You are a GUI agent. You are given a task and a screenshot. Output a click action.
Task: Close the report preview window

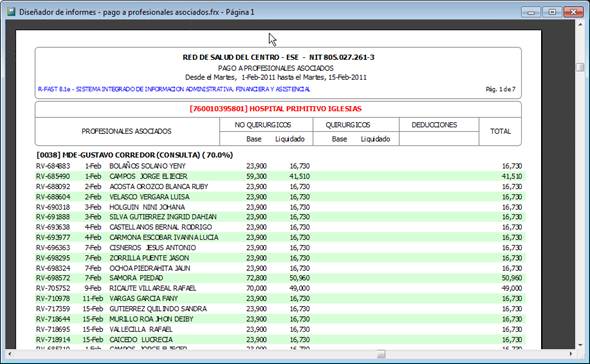tap(573, 12)
